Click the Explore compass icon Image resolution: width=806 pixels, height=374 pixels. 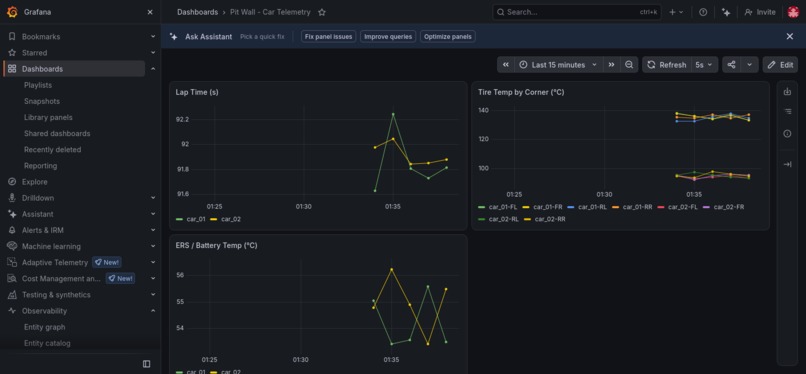(x=12, y=182)
